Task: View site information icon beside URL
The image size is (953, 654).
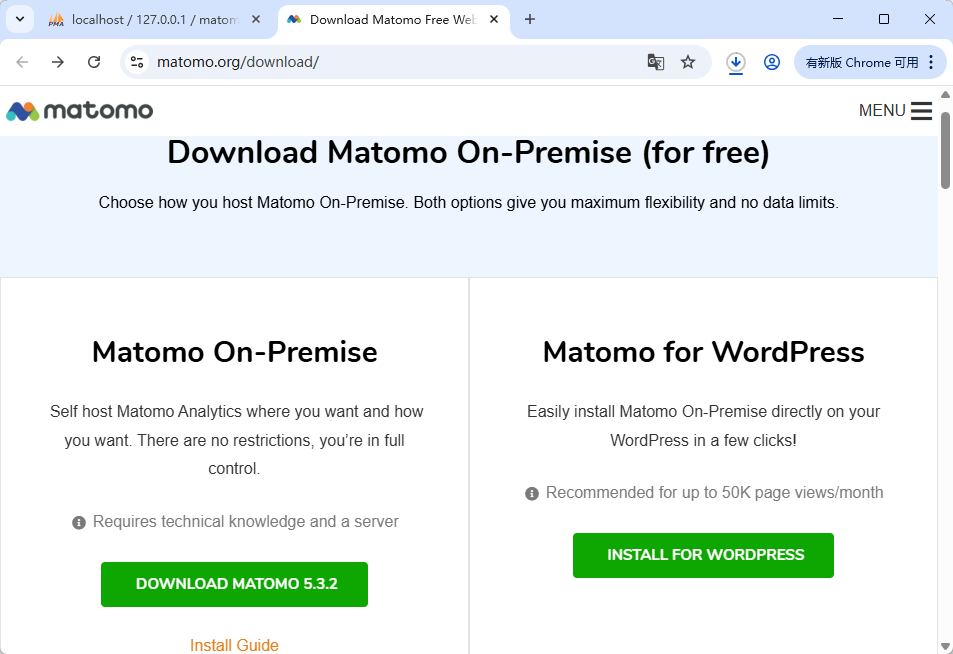Action: tap(137, 62)
